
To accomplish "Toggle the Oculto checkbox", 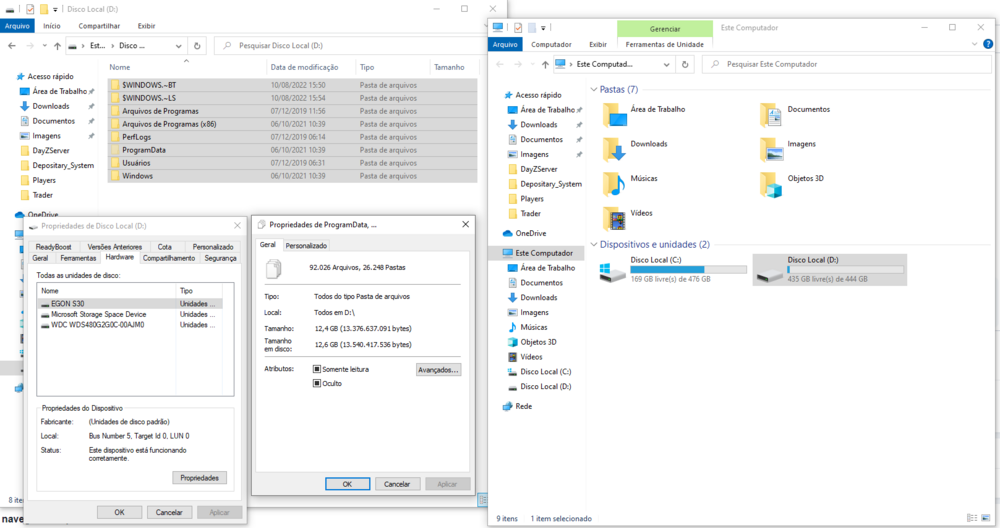I will (317, 383).
